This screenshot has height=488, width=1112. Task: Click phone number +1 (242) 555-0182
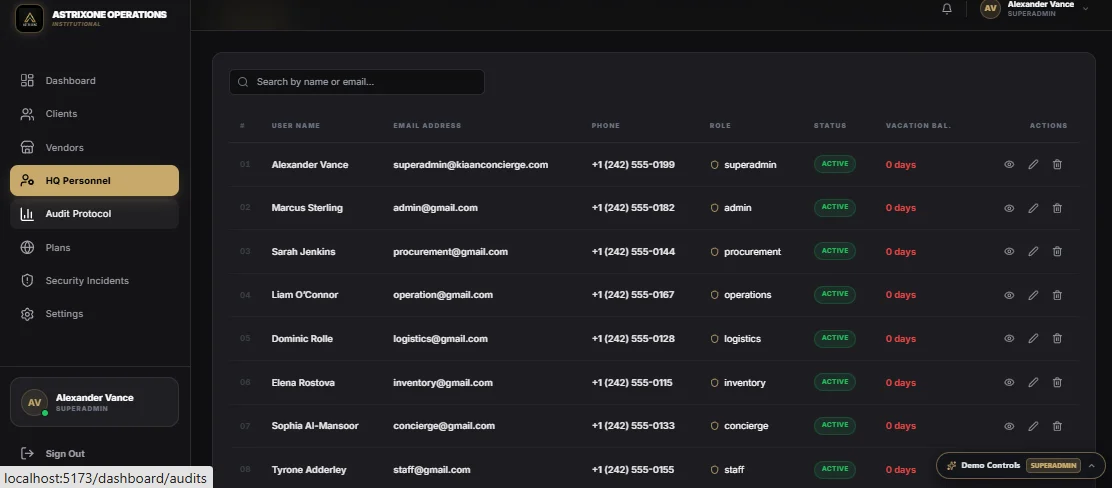tap(633, 208)
